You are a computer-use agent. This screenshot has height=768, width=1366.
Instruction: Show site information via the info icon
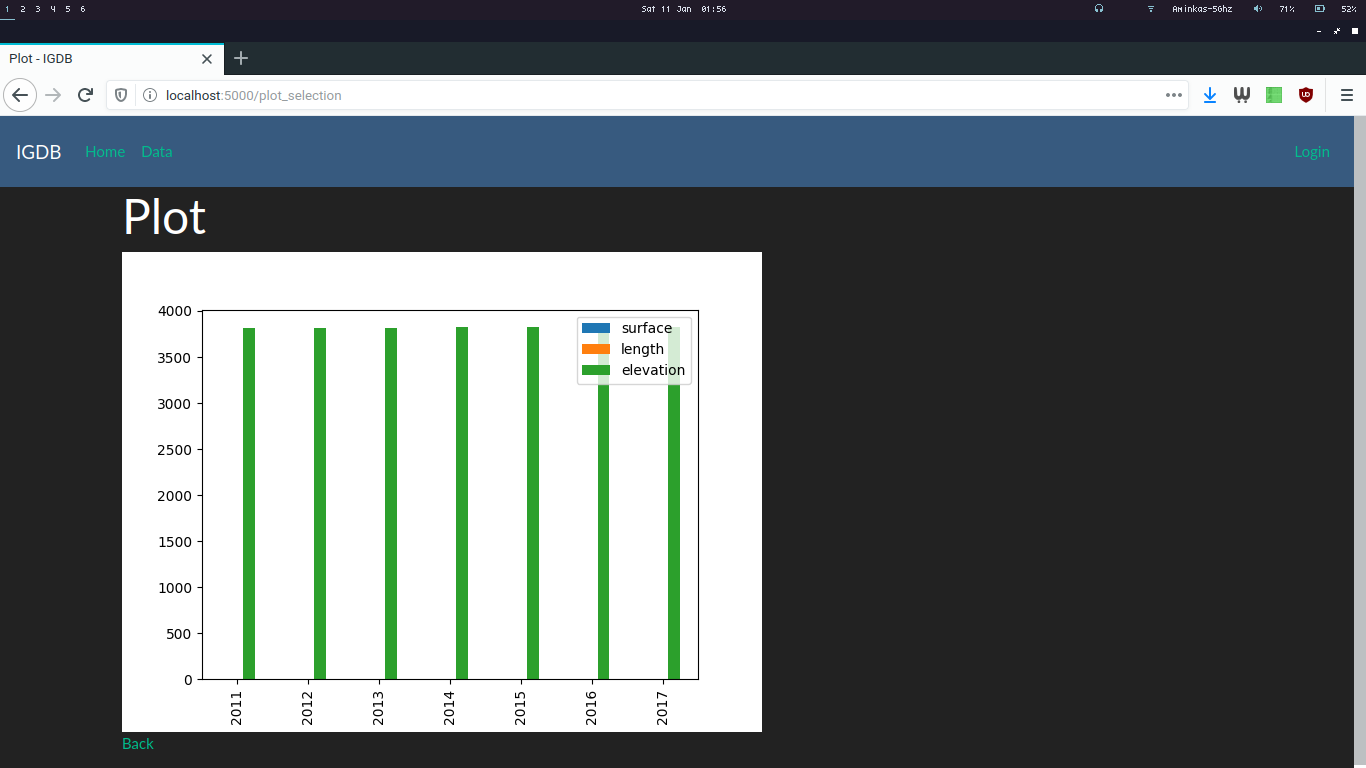150,95
